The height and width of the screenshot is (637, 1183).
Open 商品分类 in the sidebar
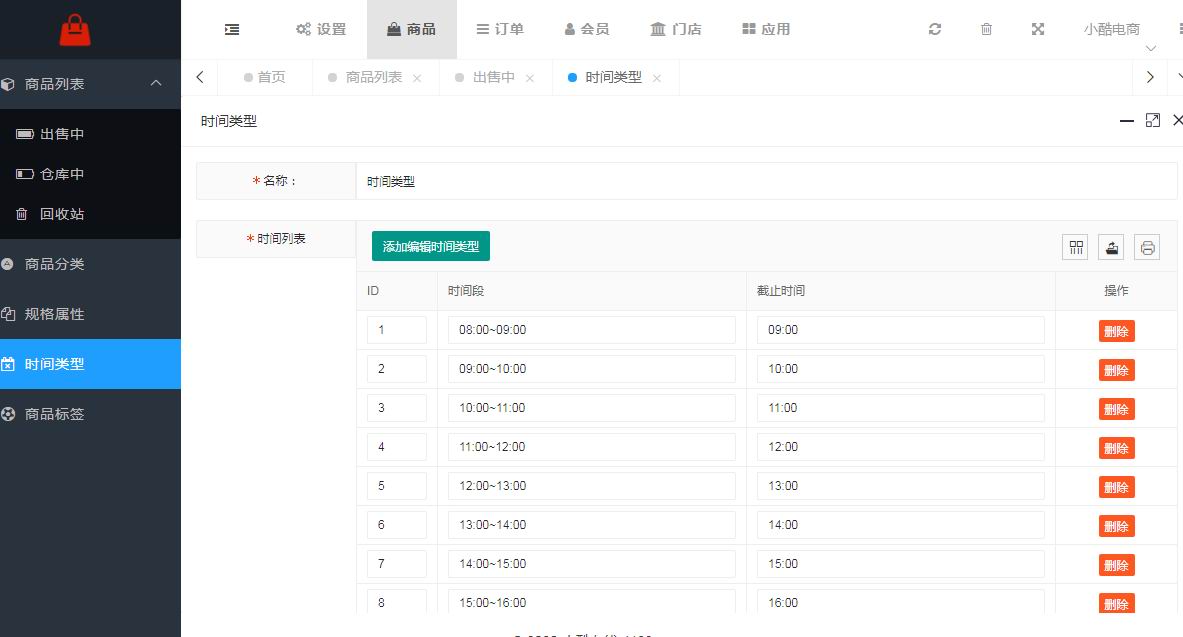pos(91,264)
